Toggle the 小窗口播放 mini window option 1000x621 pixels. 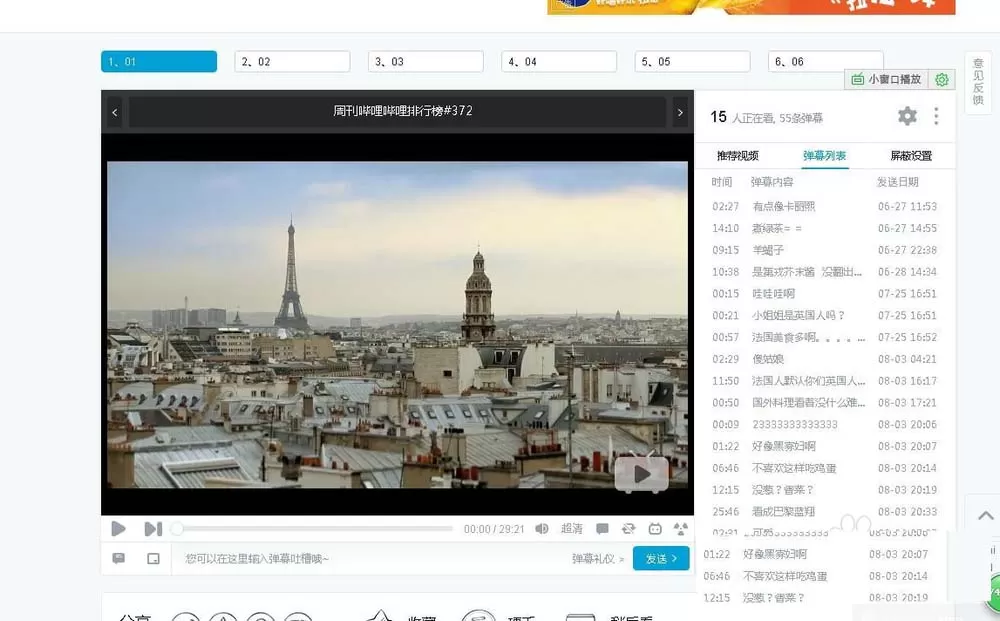pos(888,79)
